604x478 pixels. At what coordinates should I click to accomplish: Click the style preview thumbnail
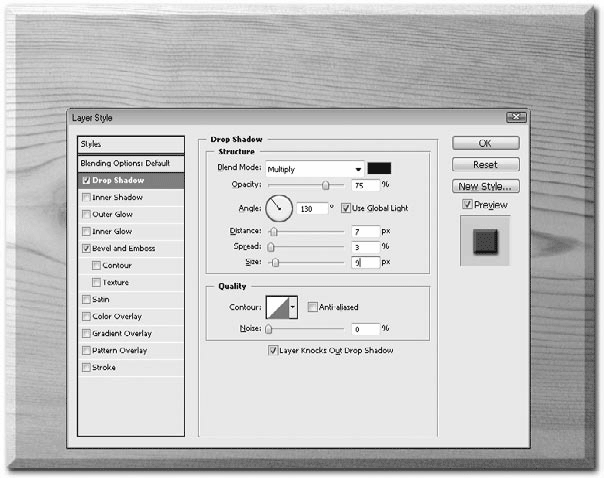485,241
